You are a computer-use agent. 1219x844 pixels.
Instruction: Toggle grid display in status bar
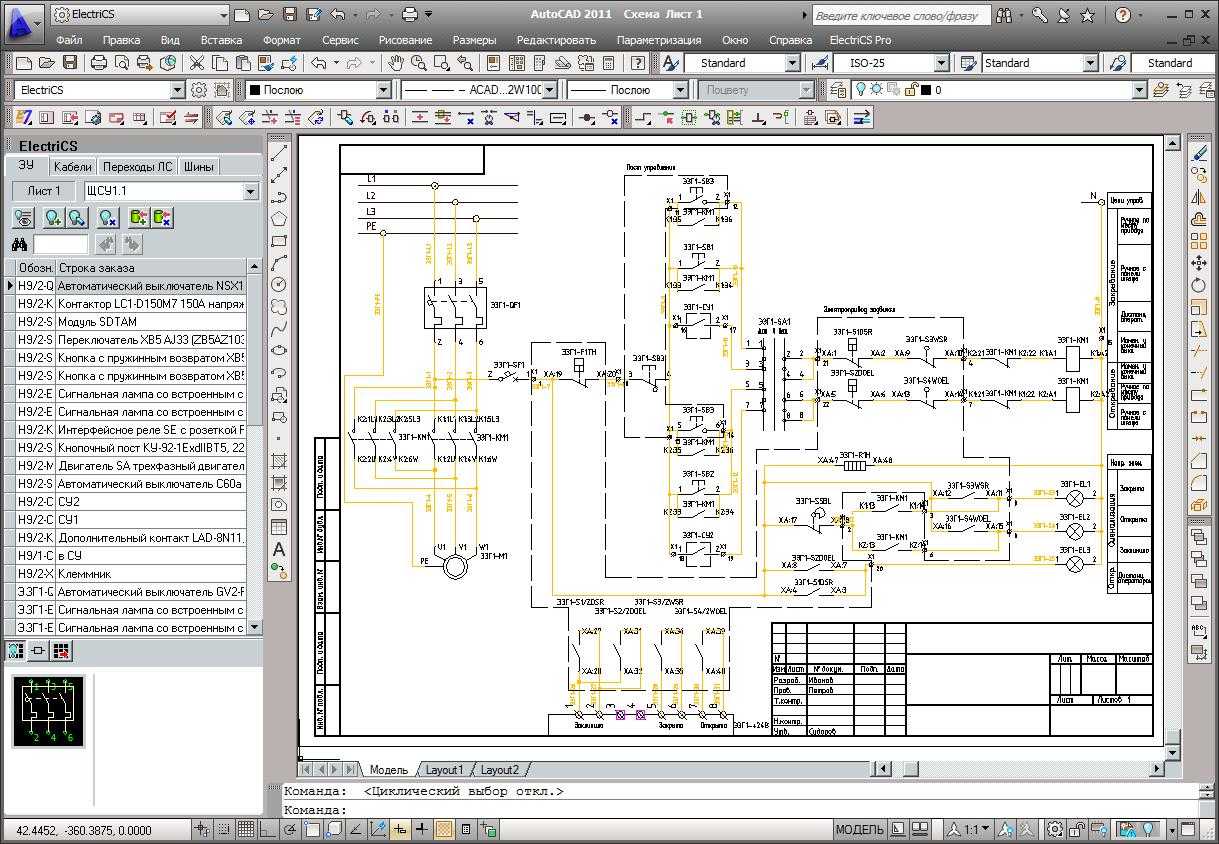[246, 829]
